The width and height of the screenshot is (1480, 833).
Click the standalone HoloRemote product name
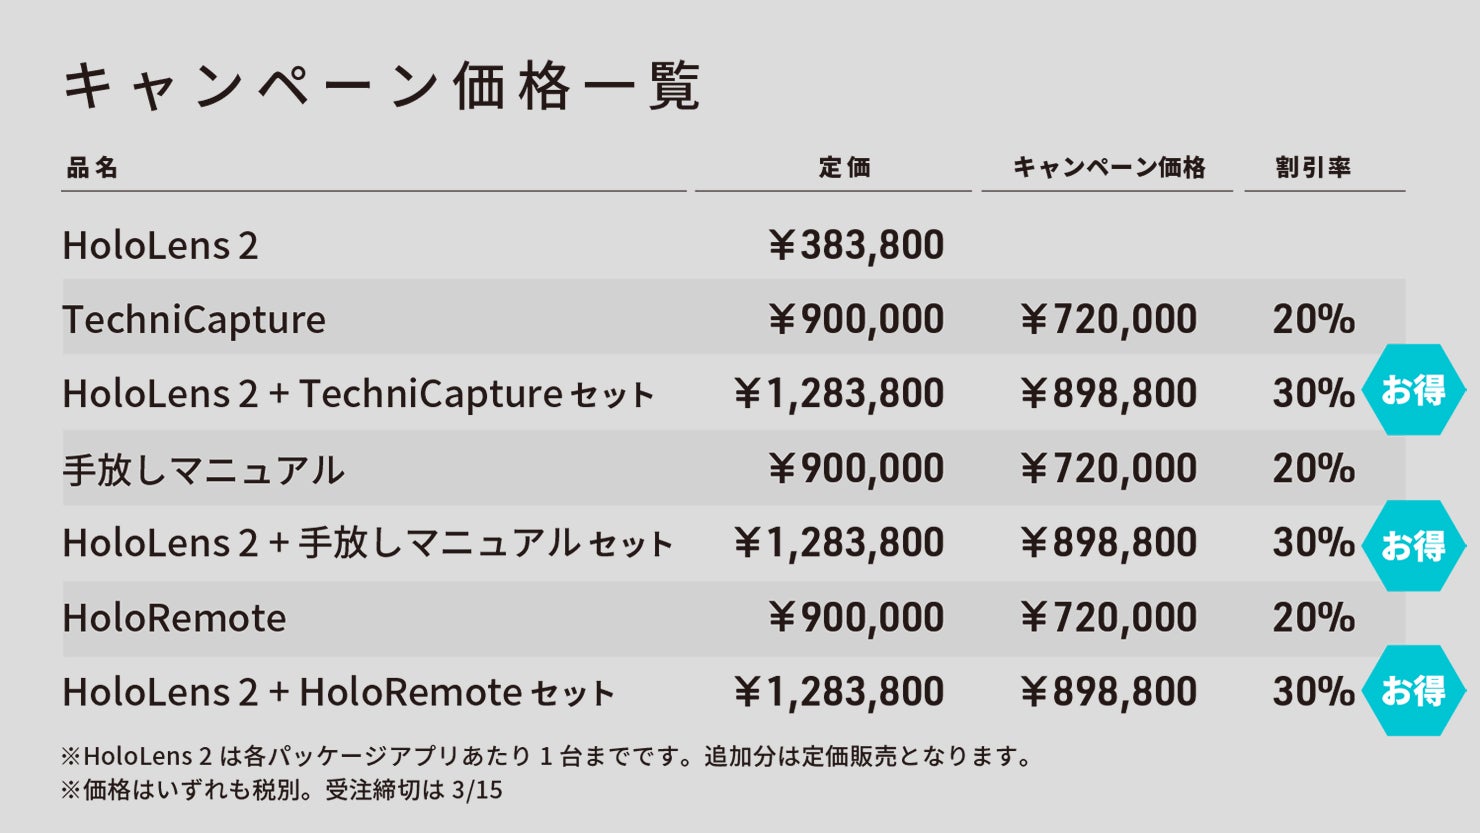pyautogui.click(x=174, y=618)
